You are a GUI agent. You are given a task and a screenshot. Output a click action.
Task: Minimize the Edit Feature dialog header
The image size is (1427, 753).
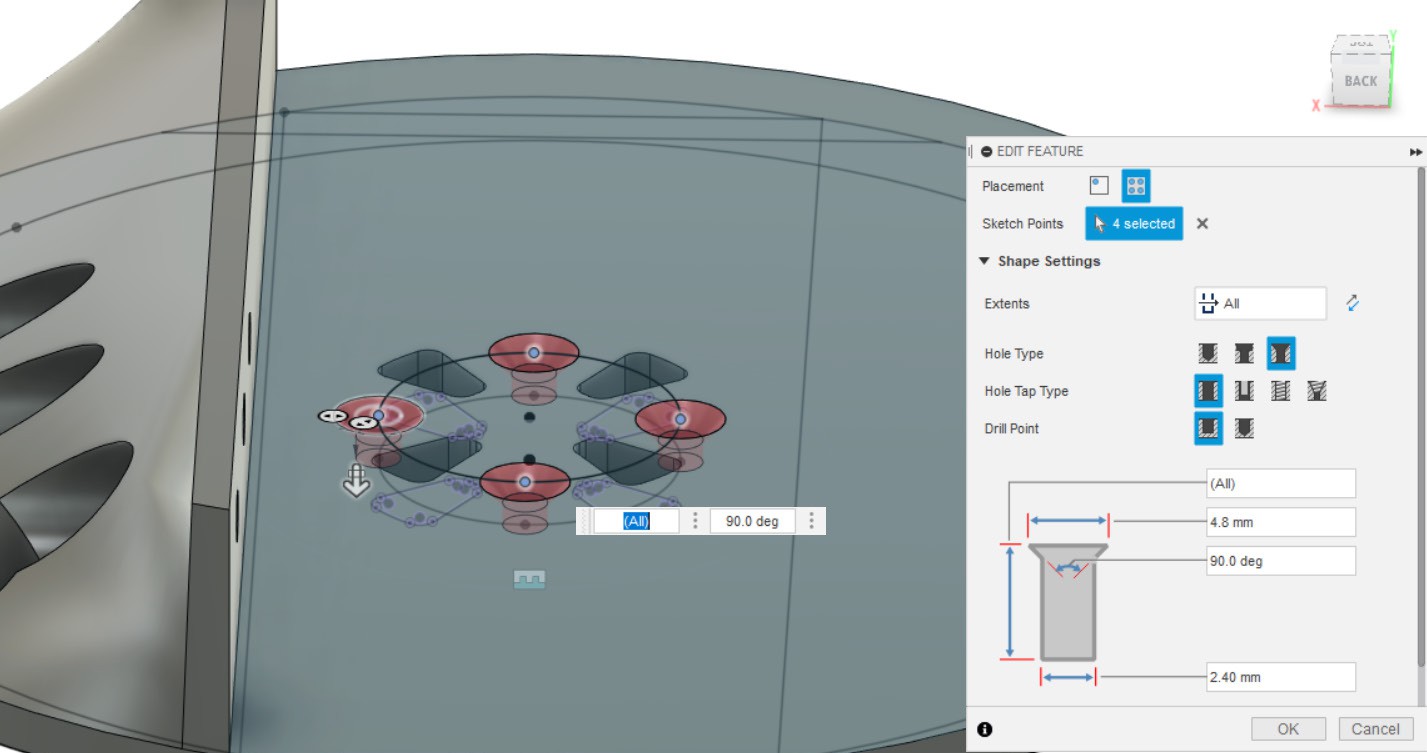[987, 152]
